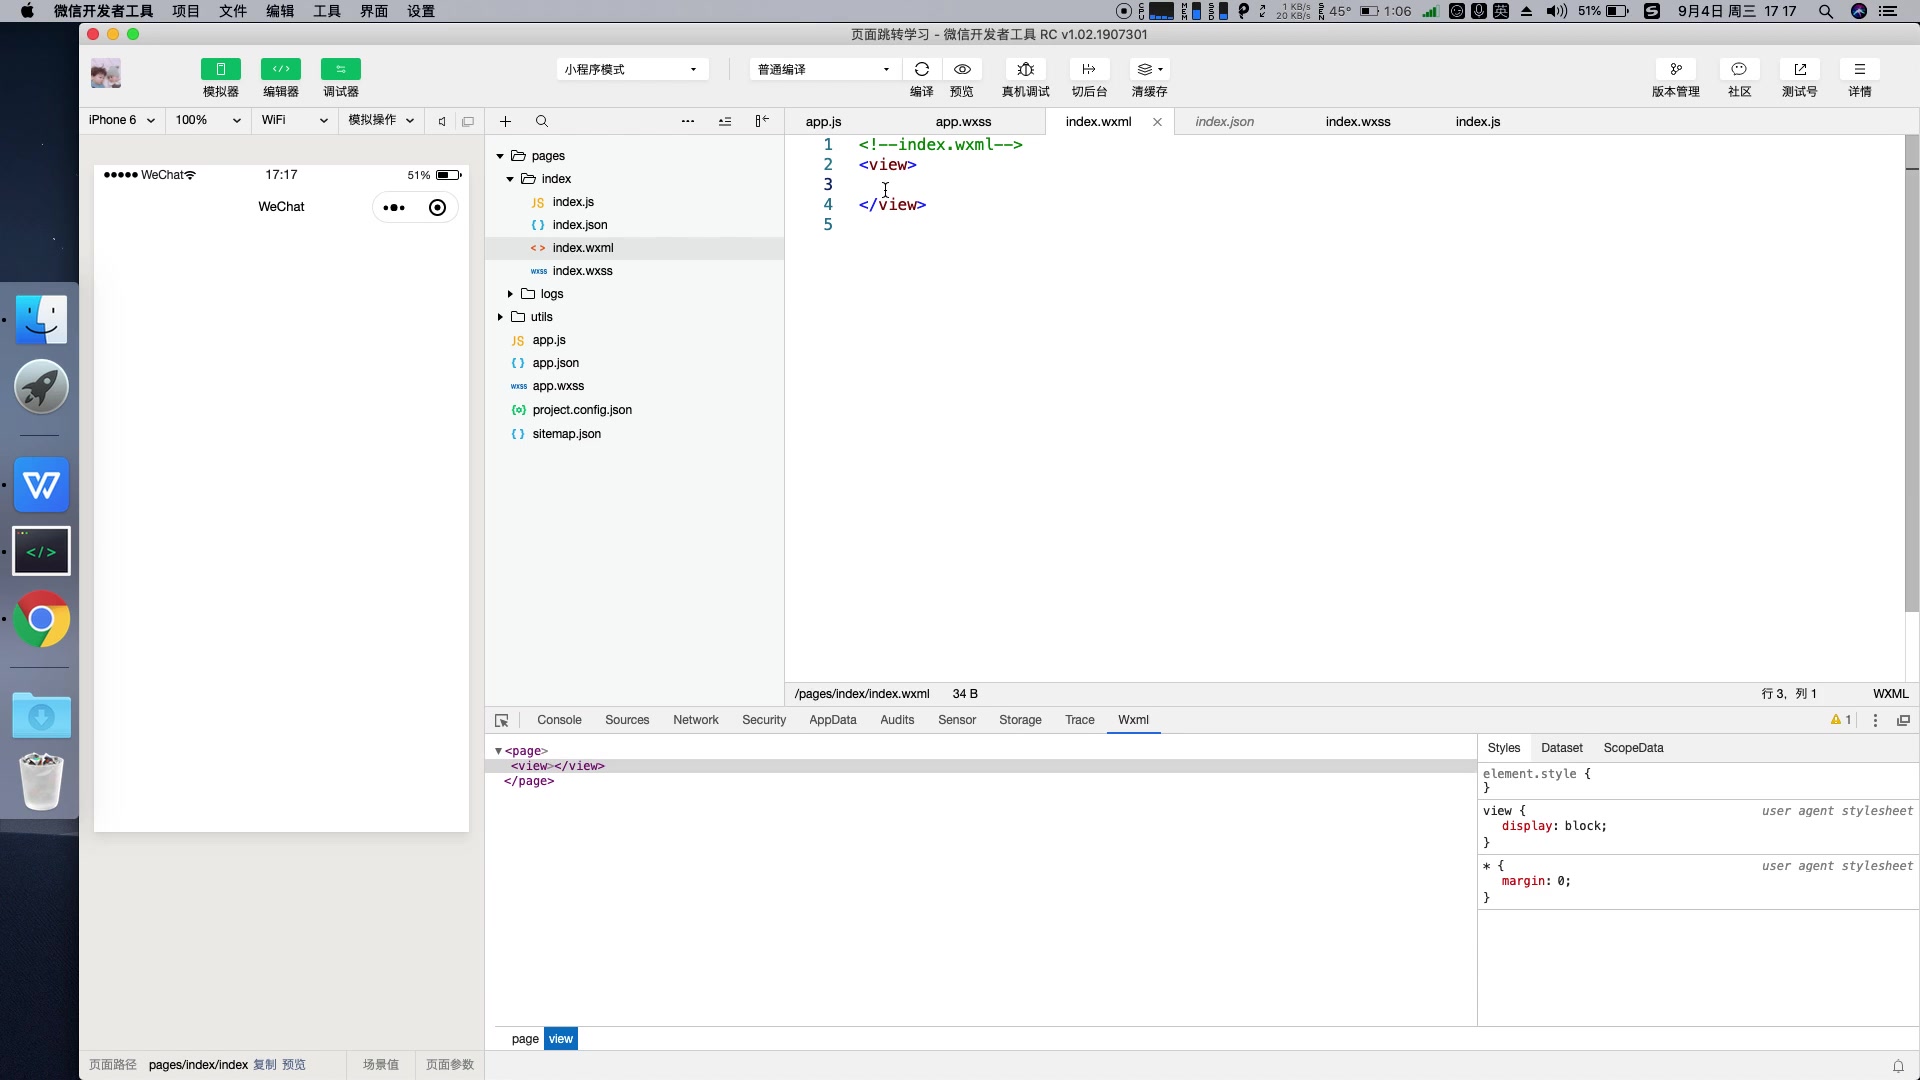Click the app.js file in sidebar

click(549, 339)
